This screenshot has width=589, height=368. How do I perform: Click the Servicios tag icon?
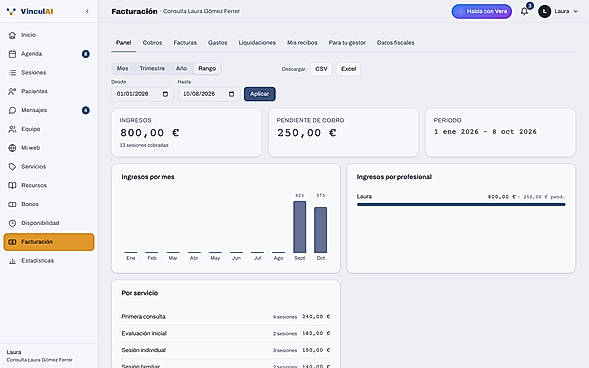click(12, 166)
